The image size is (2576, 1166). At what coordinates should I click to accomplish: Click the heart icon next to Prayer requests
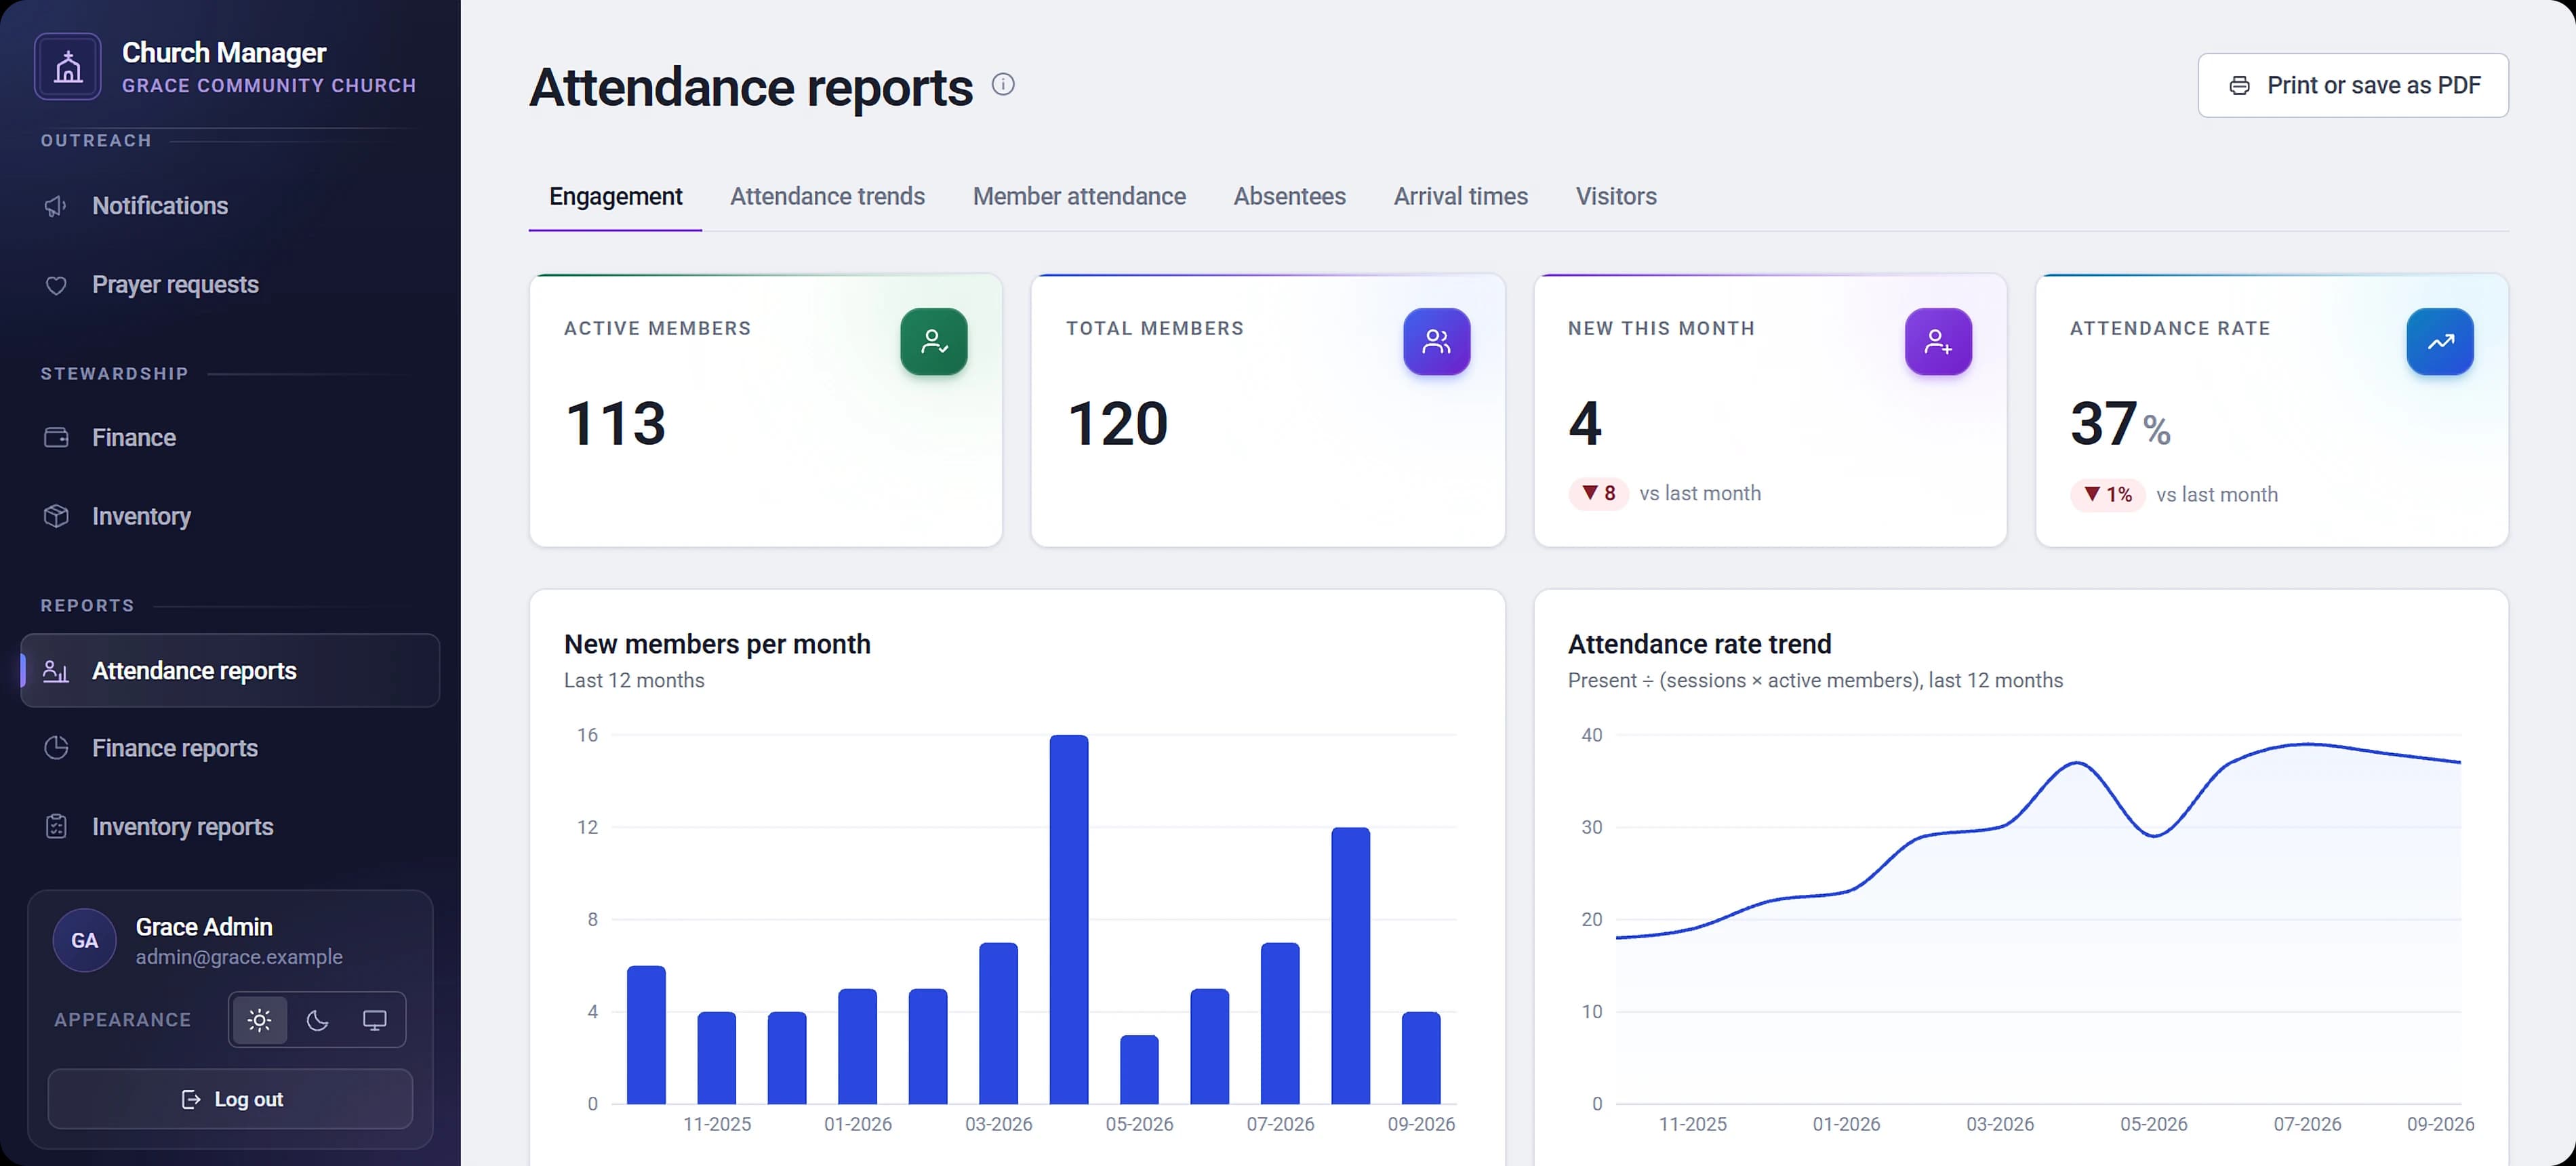pyautogui.click(x=56, y=285)
